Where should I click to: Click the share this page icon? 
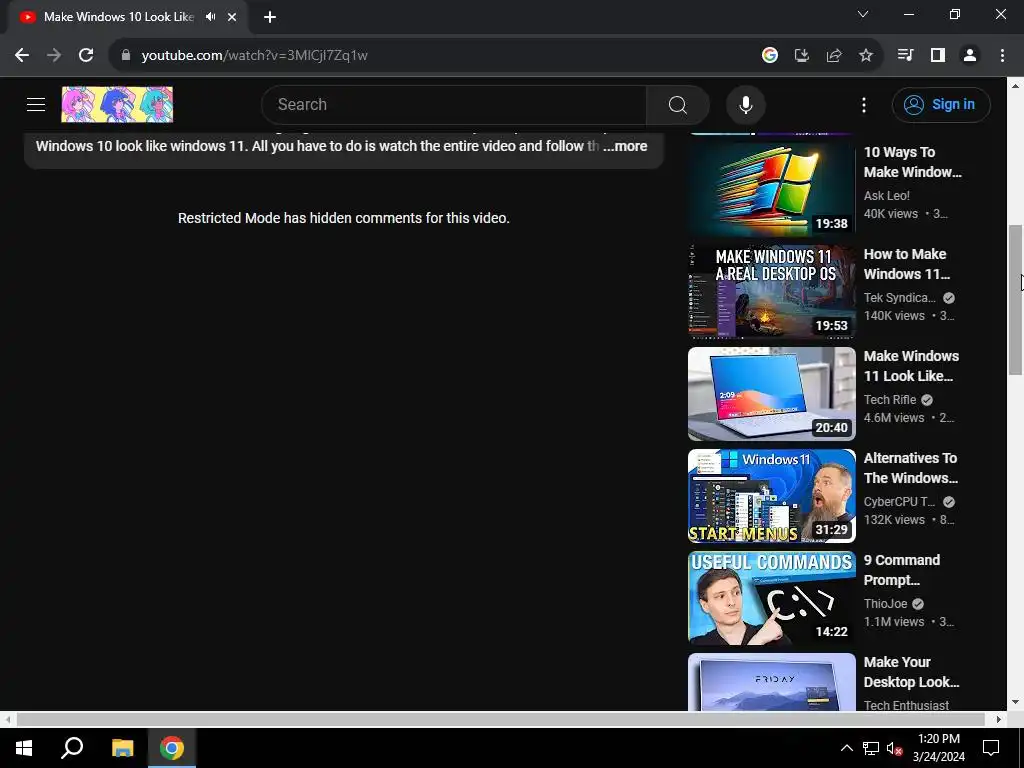(834, 56)
